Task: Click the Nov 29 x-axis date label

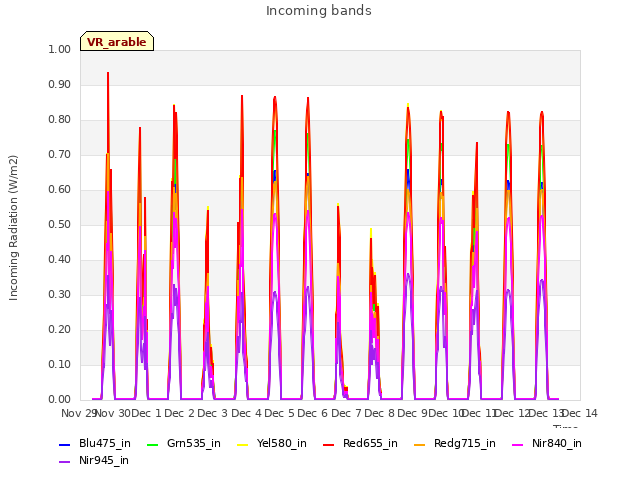Action: 78,413
